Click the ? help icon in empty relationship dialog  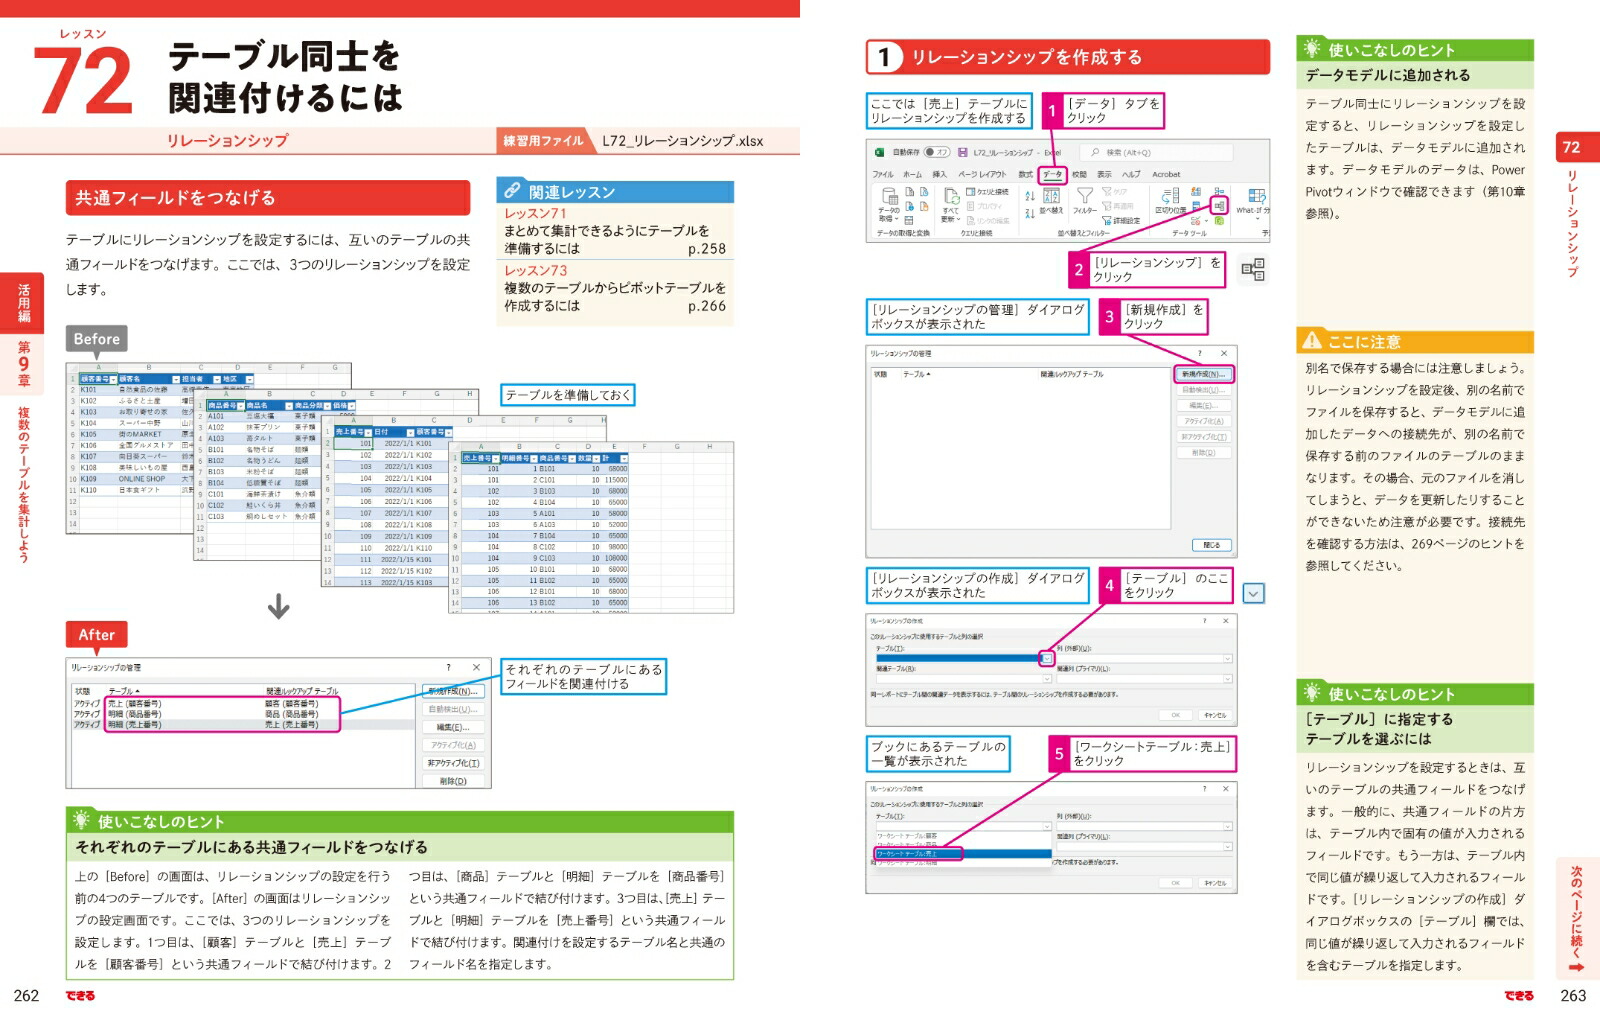(1200, 353)
